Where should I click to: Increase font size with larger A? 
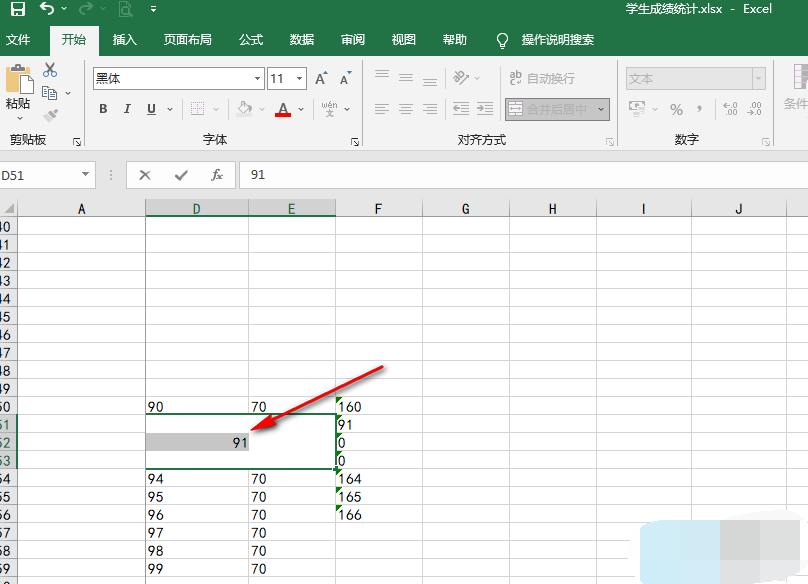coord(321,79)
